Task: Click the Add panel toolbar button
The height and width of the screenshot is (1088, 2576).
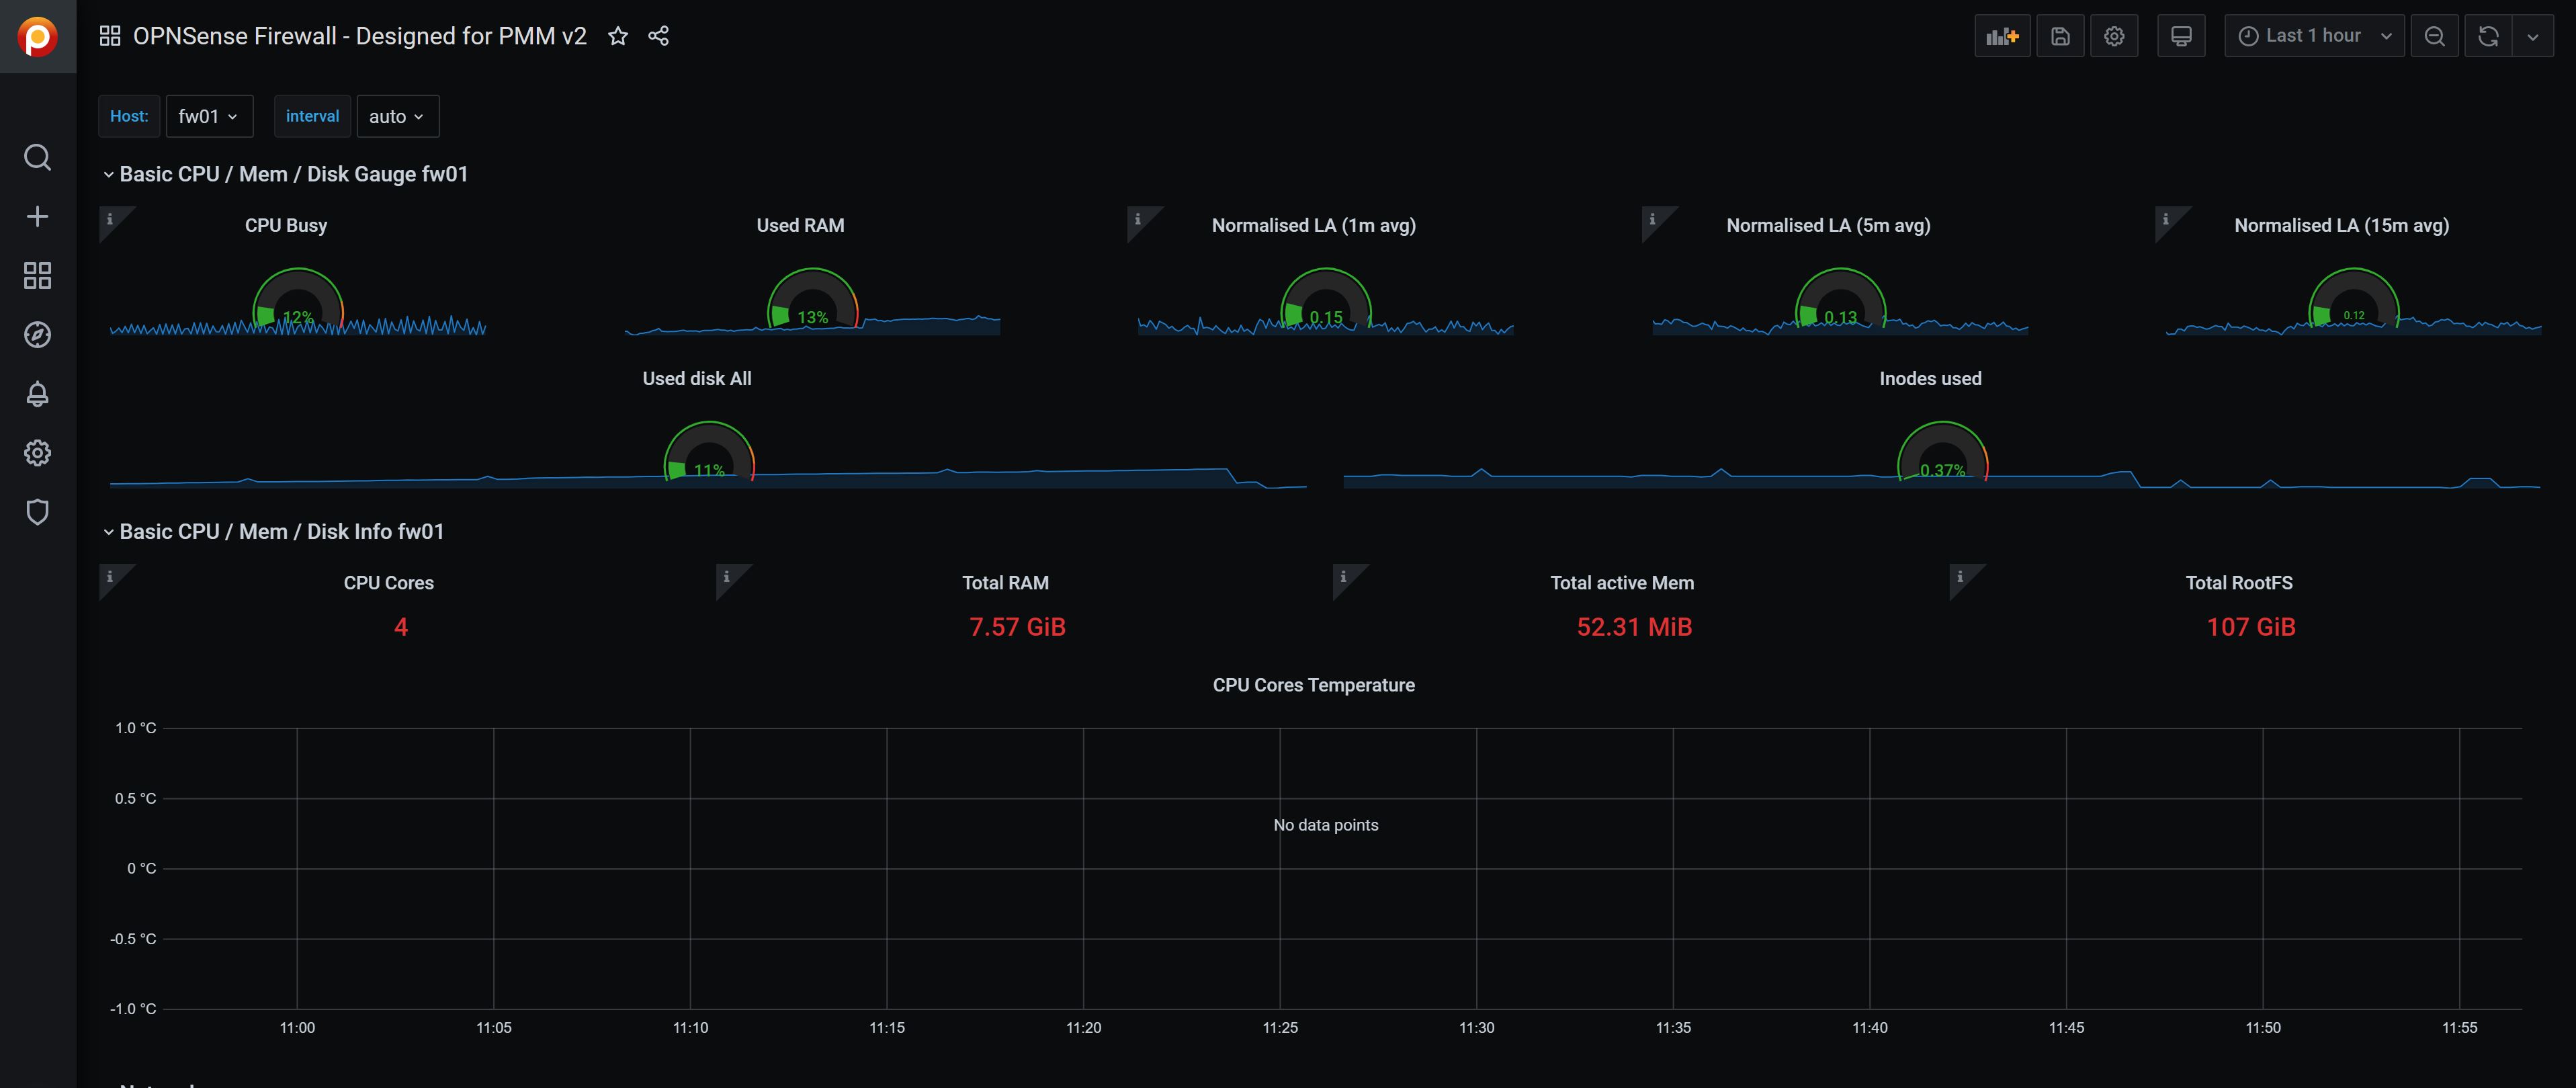Action: click(2001, 36)
